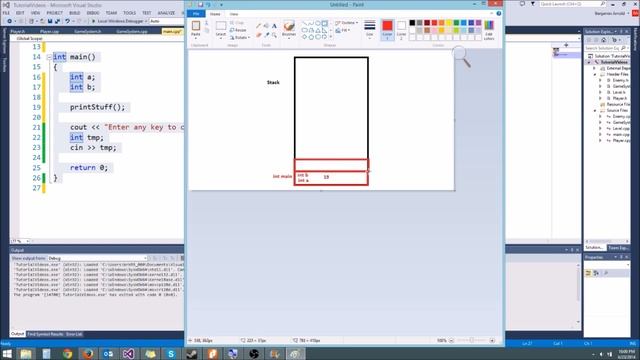Open the shape Fill dropdown
The height and width of the screenshot is (360, 640).
coord(343,31)
